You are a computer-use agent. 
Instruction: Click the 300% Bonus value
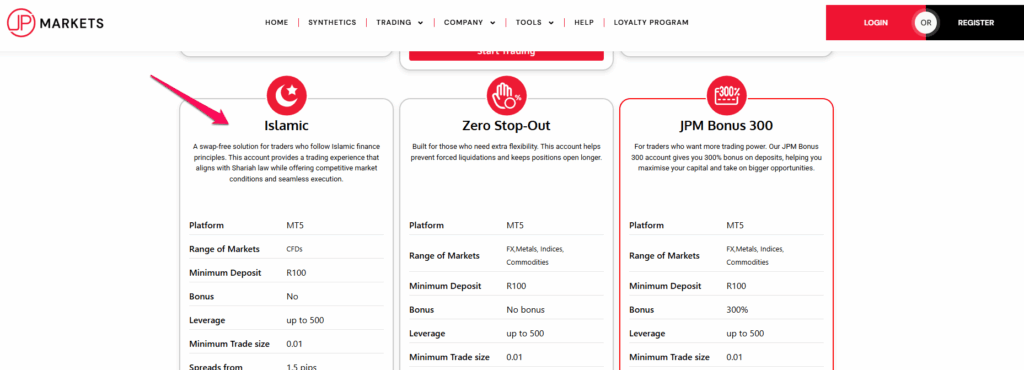coord(737,309)
